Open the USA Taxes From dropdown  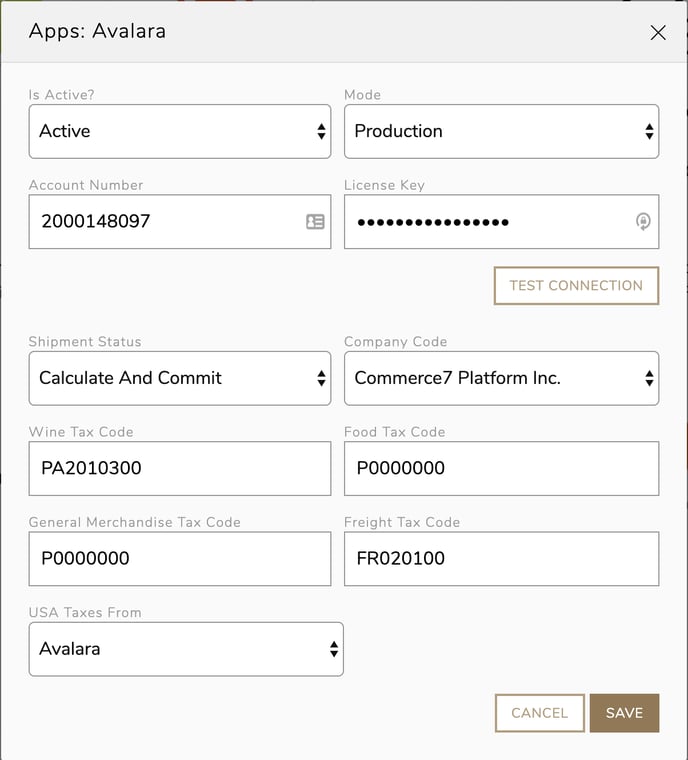tap(186, 649)
